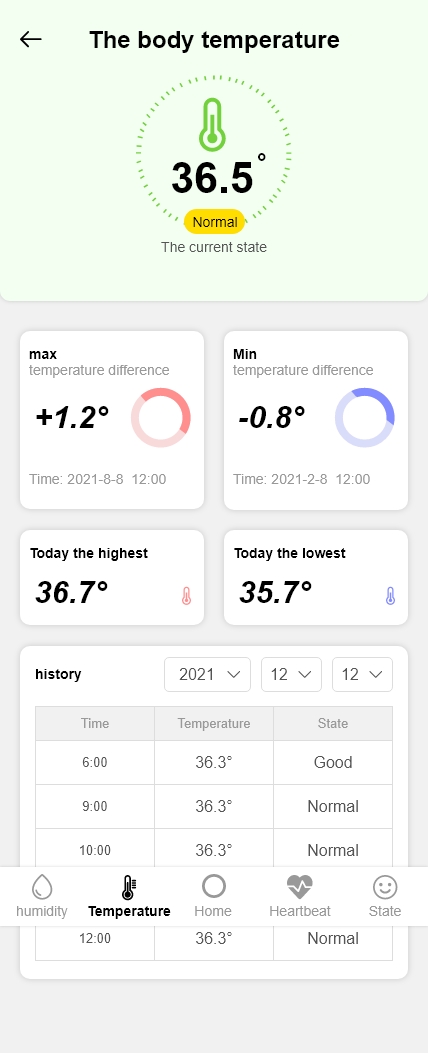Open the humidity droplet icon
Screen dimensions: 428x1053
click(x=42, y=887)
